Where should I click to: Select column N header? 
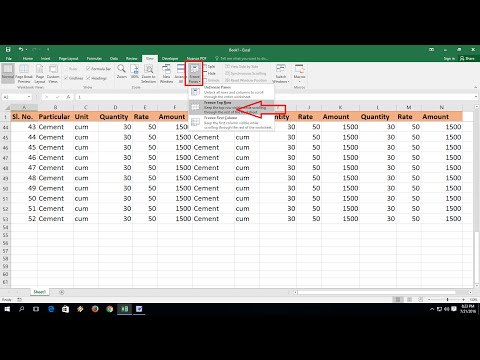(x=442, y=107)
